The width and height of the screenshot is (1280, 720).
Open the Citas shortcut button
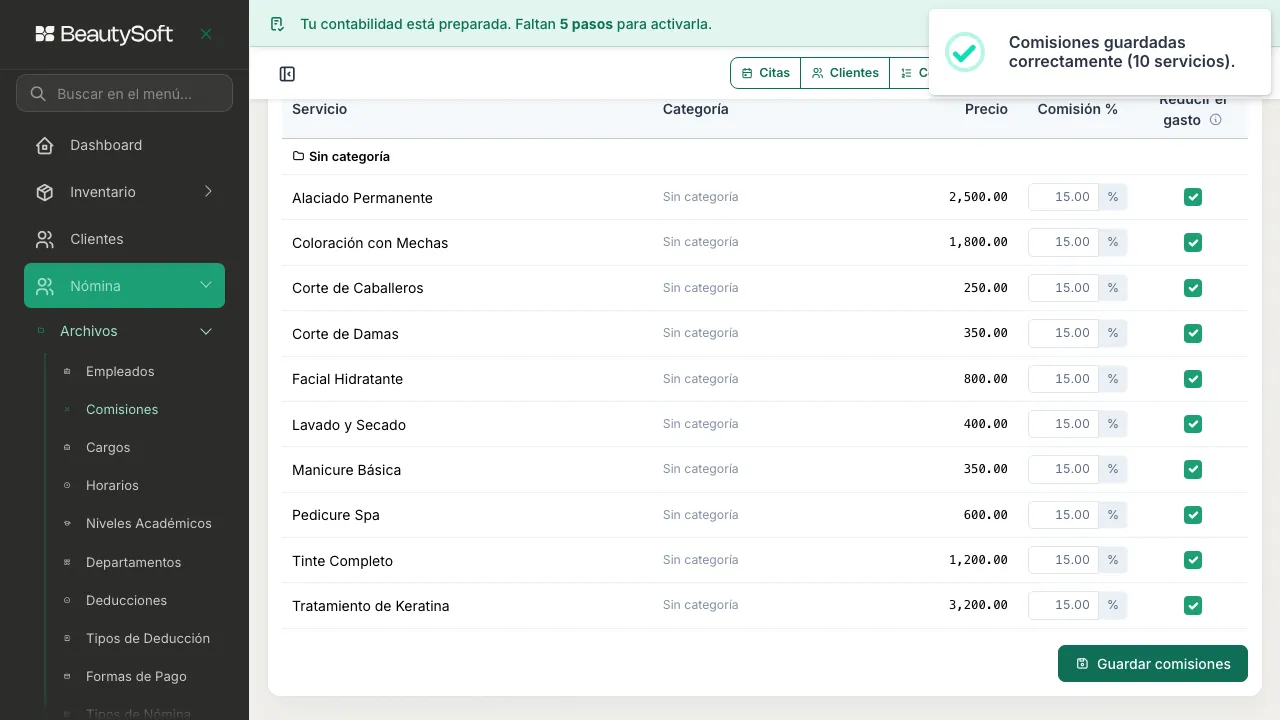click(x=766, y=73)
